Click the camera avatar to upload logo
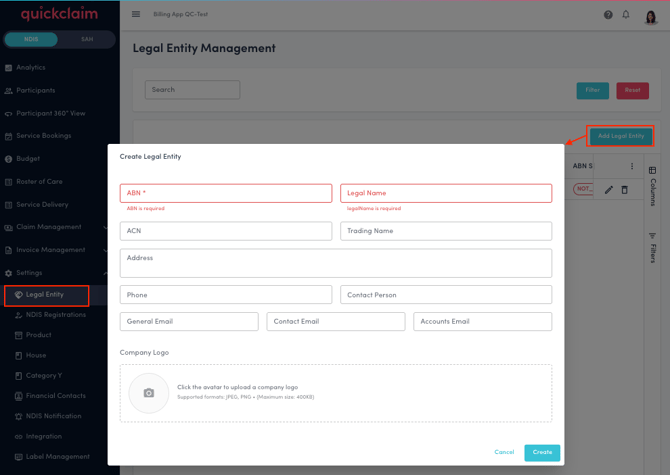 tap(149, 393)
